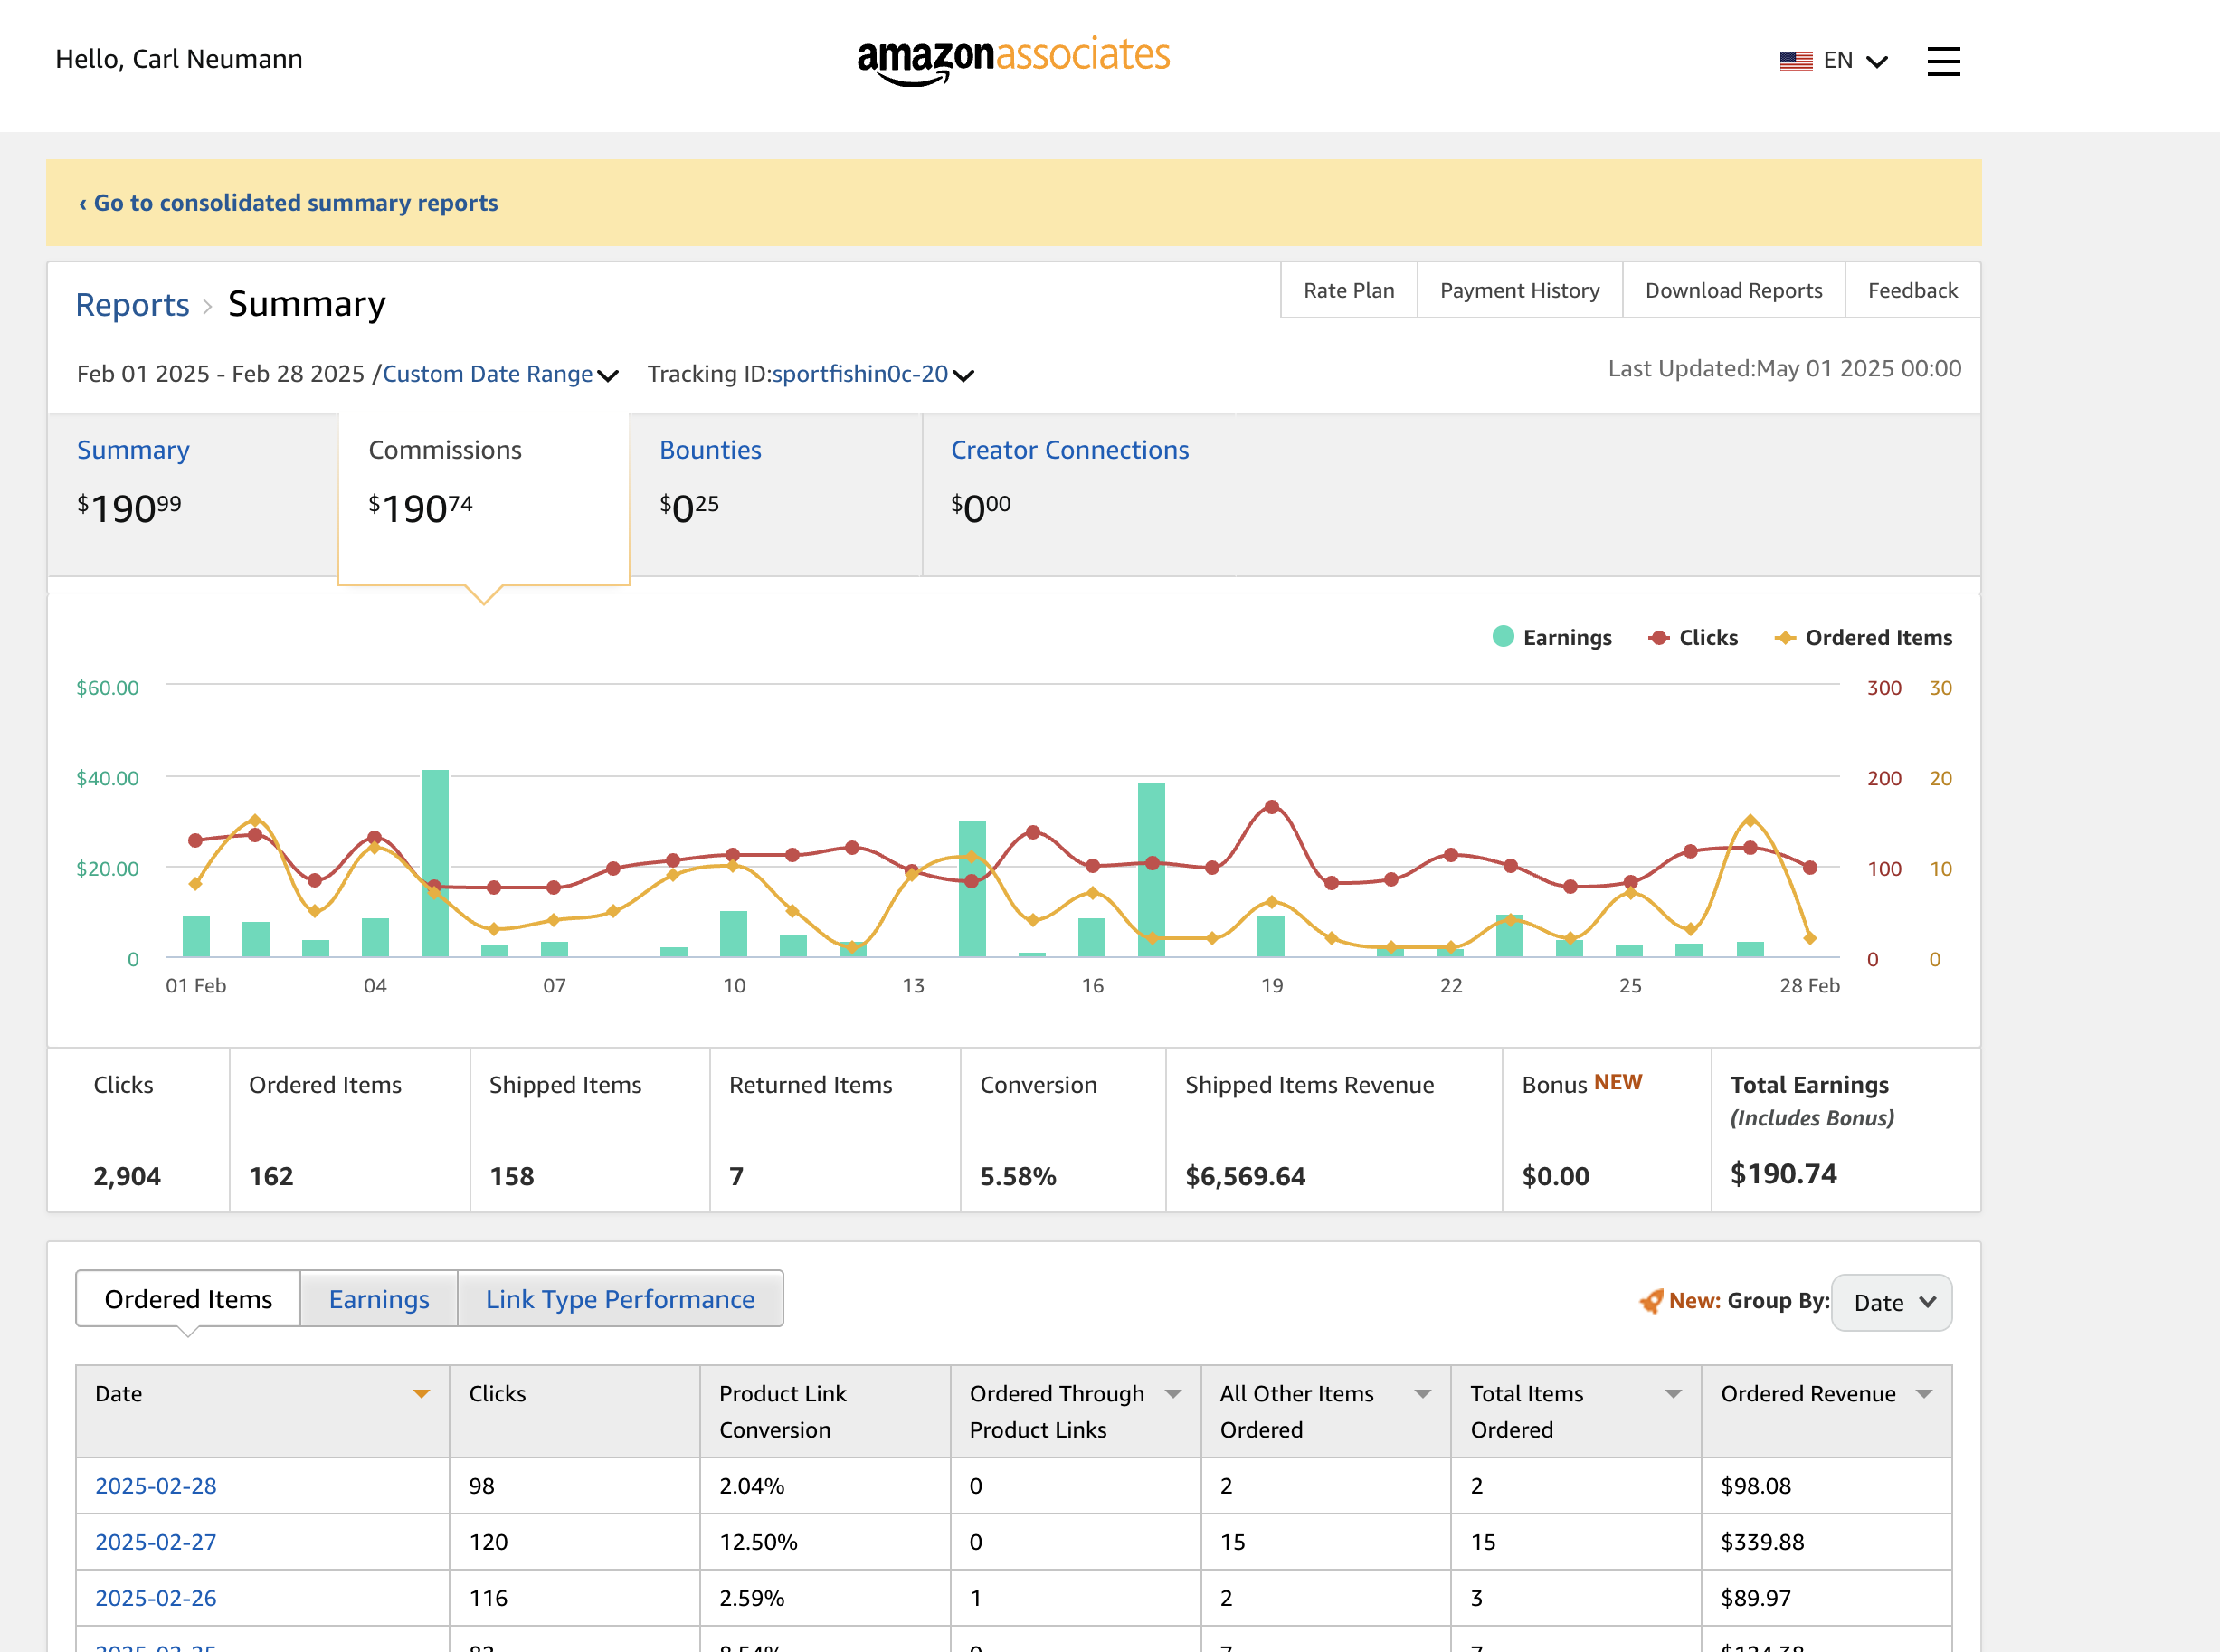Toggle the Earnings legend series

(x=1551, y=637)
